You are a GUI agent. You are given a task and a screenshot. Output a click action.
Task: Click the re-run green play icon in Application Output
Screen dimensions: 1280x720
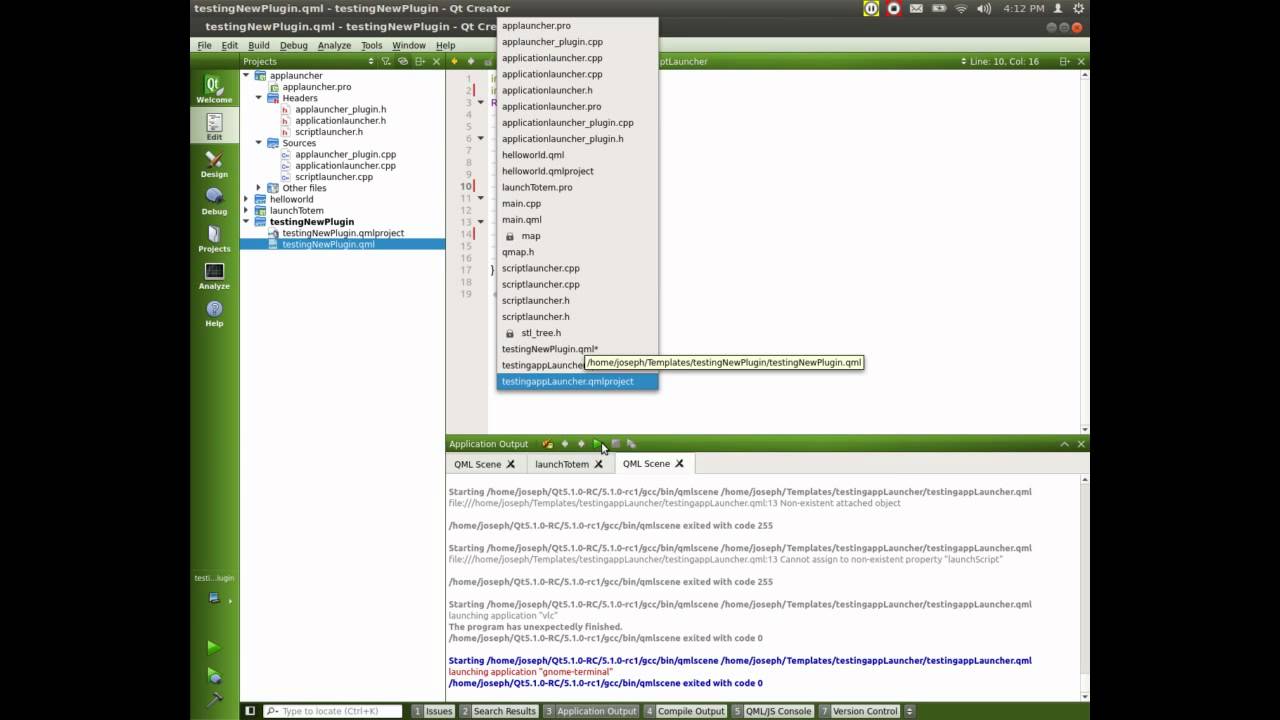click(598, 444)
